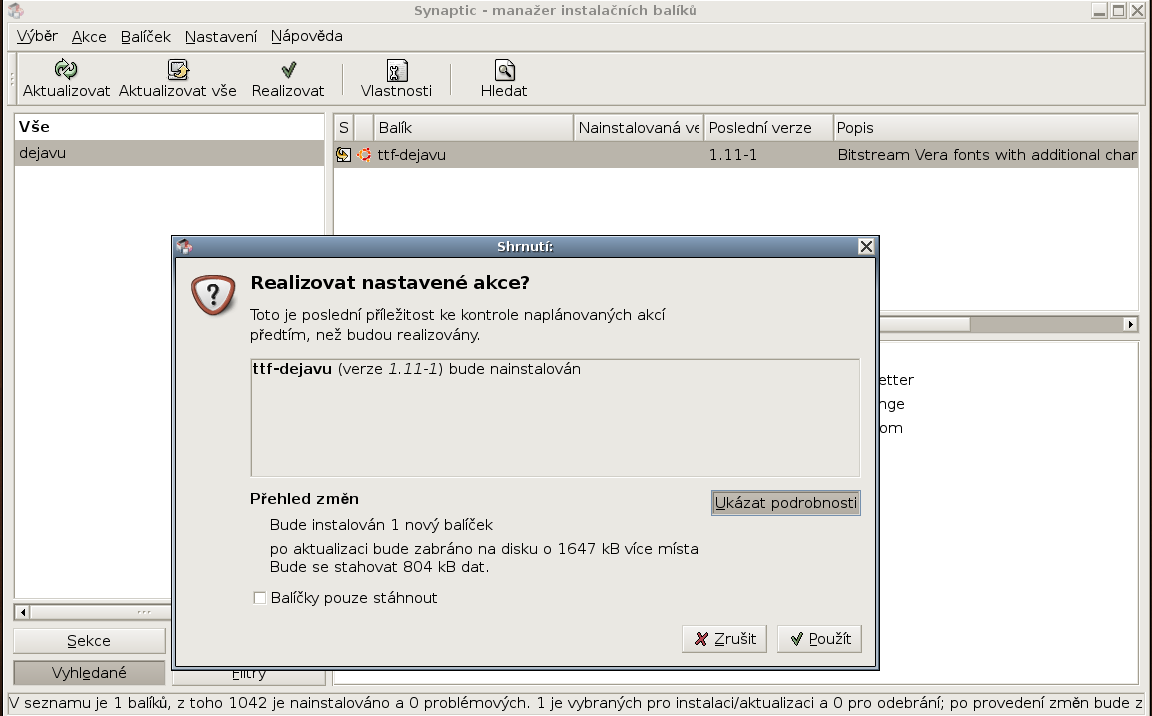Click the status icon of ttf-dejavu
1152x716 pixels.
pos(344,155)
